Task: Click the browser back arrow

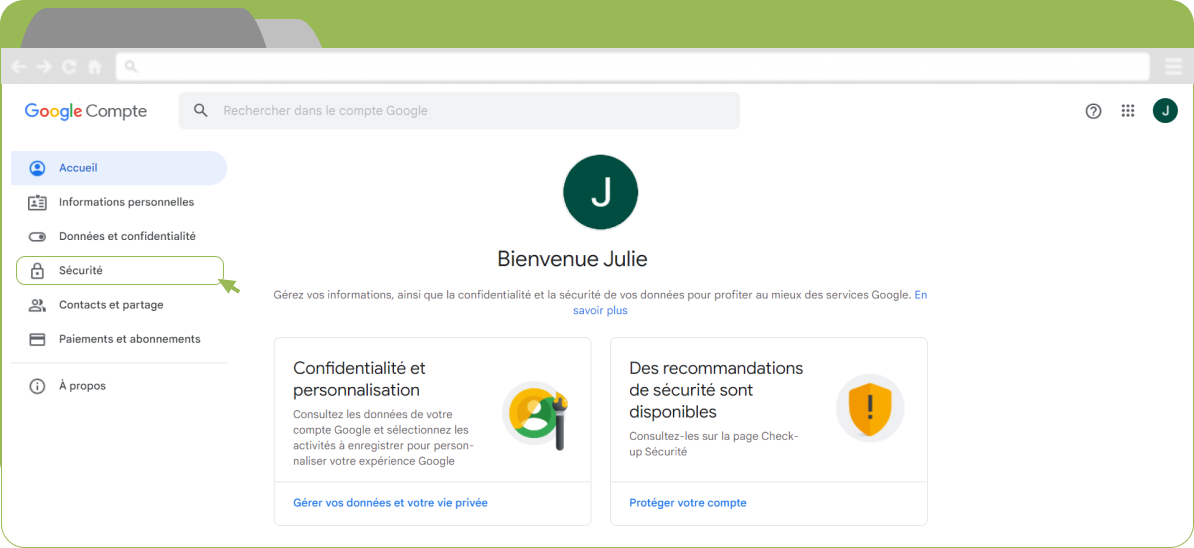Action: [18, 67]
